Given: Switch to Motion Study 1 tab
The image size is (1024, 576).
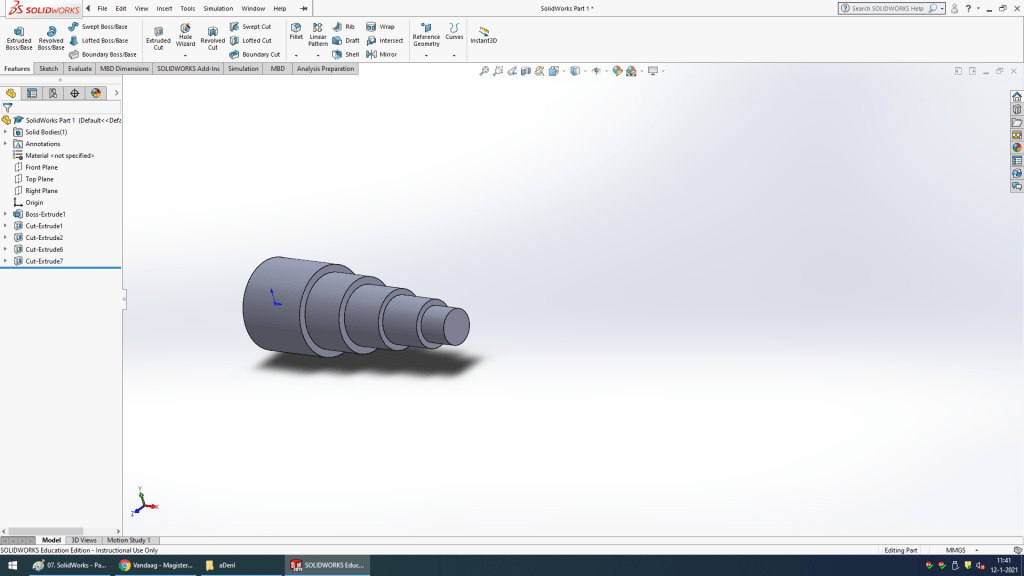Looking at the screenshot, I should (x=128, y=540).
